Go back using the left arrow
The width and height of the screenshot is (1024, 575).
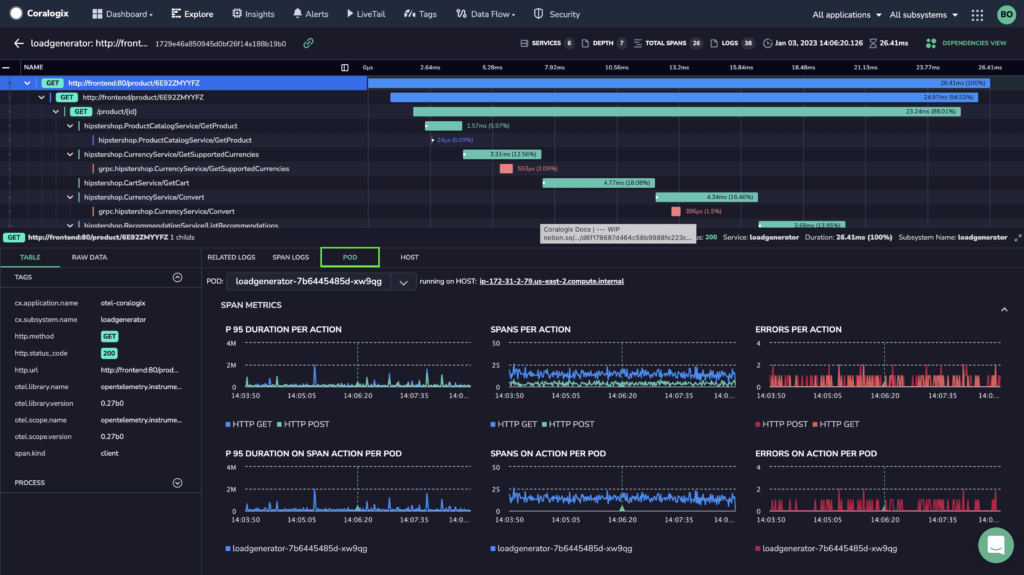(x=18, y=43)
